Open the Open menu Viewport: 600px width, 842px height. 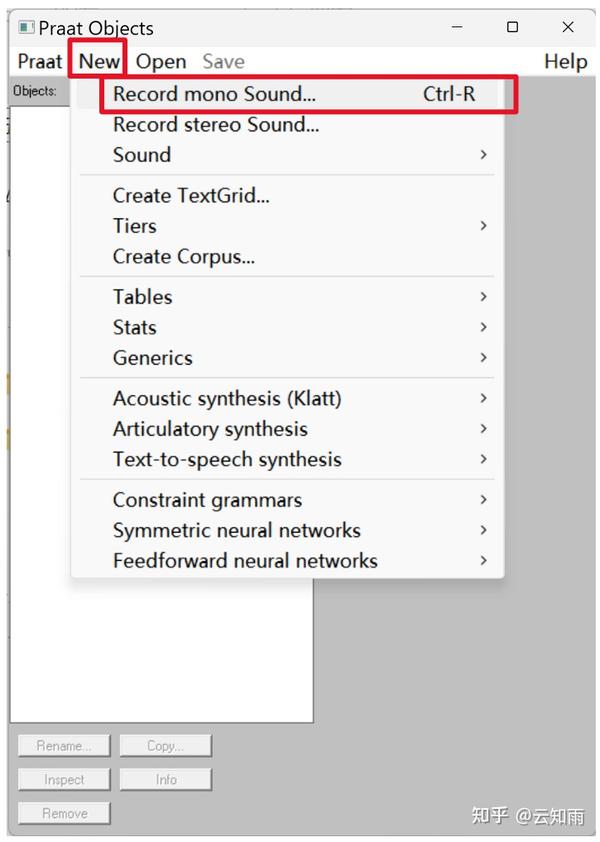point(161,61)
